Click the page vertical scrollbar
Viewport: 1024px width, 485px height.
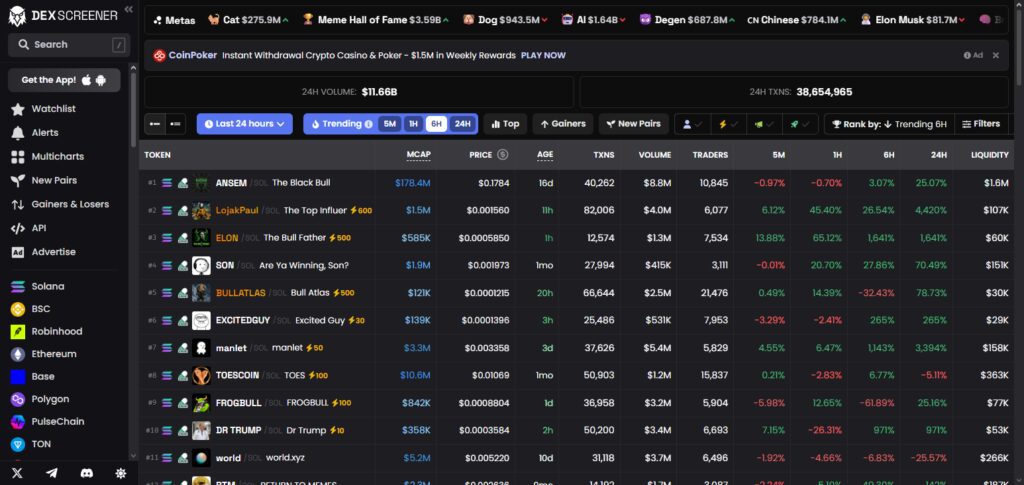[1020, 49]
